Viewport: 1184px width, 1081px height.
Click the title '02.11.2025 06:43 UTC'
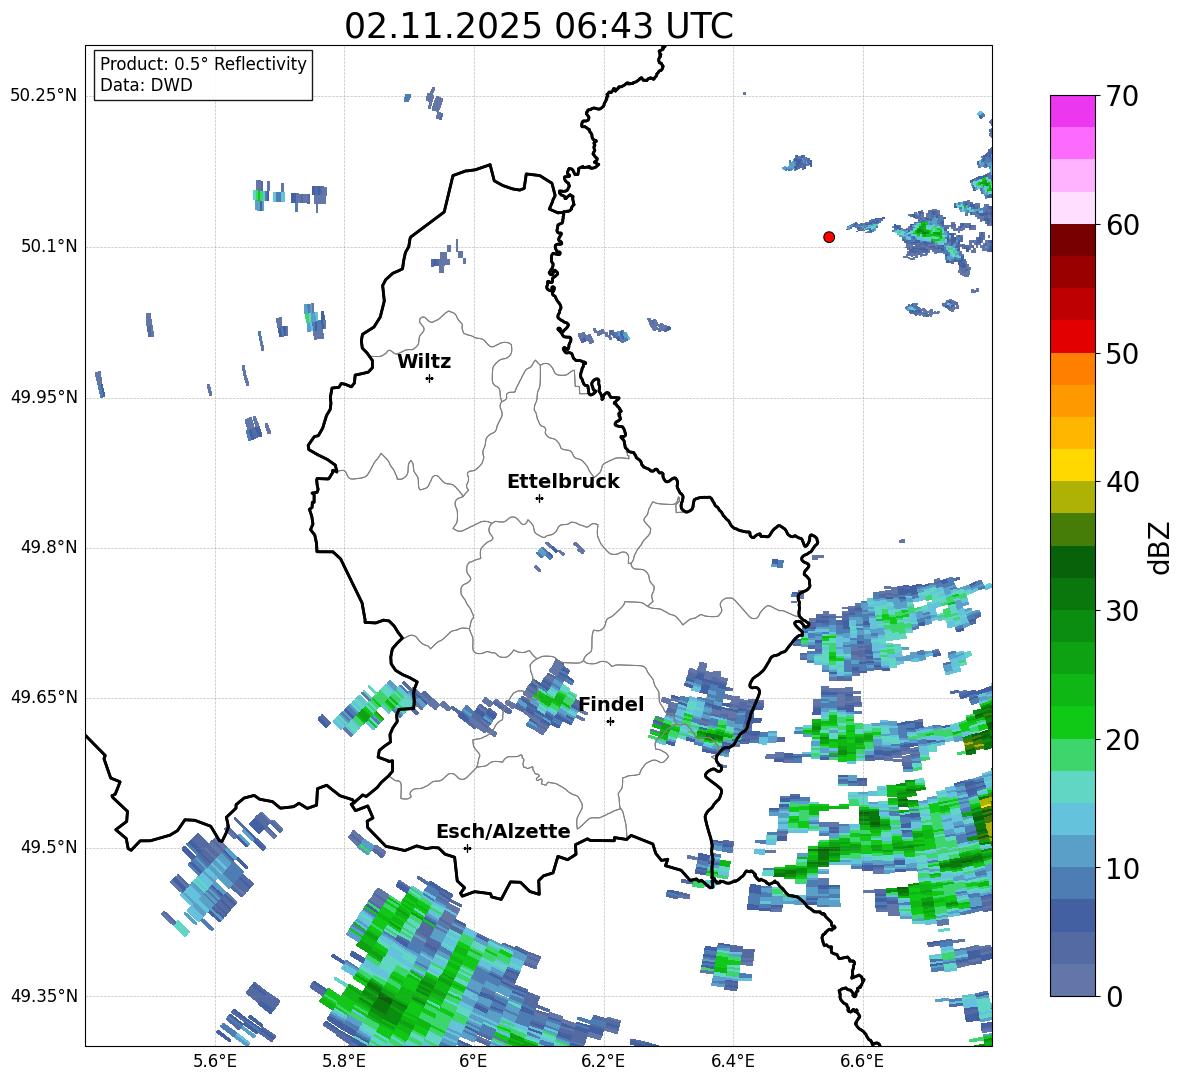click(538, 26)
